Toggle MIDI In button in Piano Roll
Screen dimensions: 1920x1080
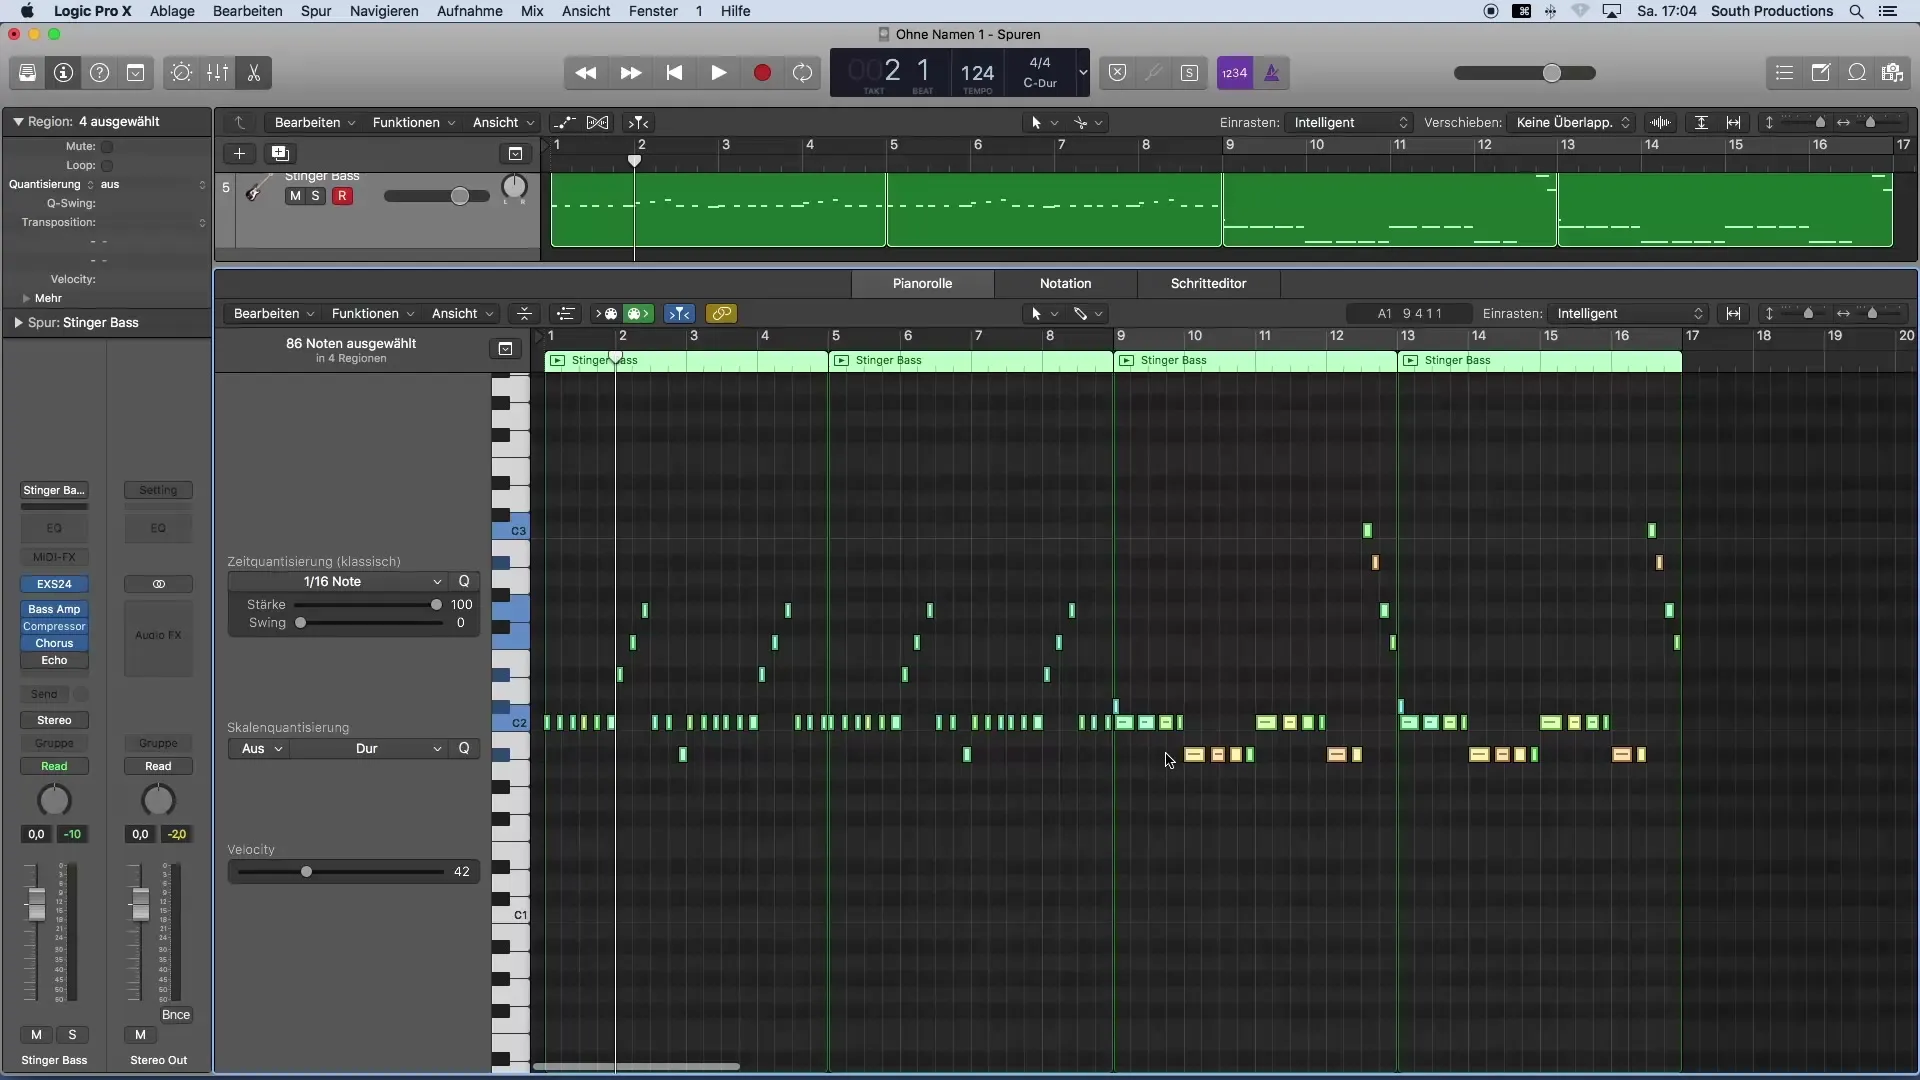(x=608, y=314)
